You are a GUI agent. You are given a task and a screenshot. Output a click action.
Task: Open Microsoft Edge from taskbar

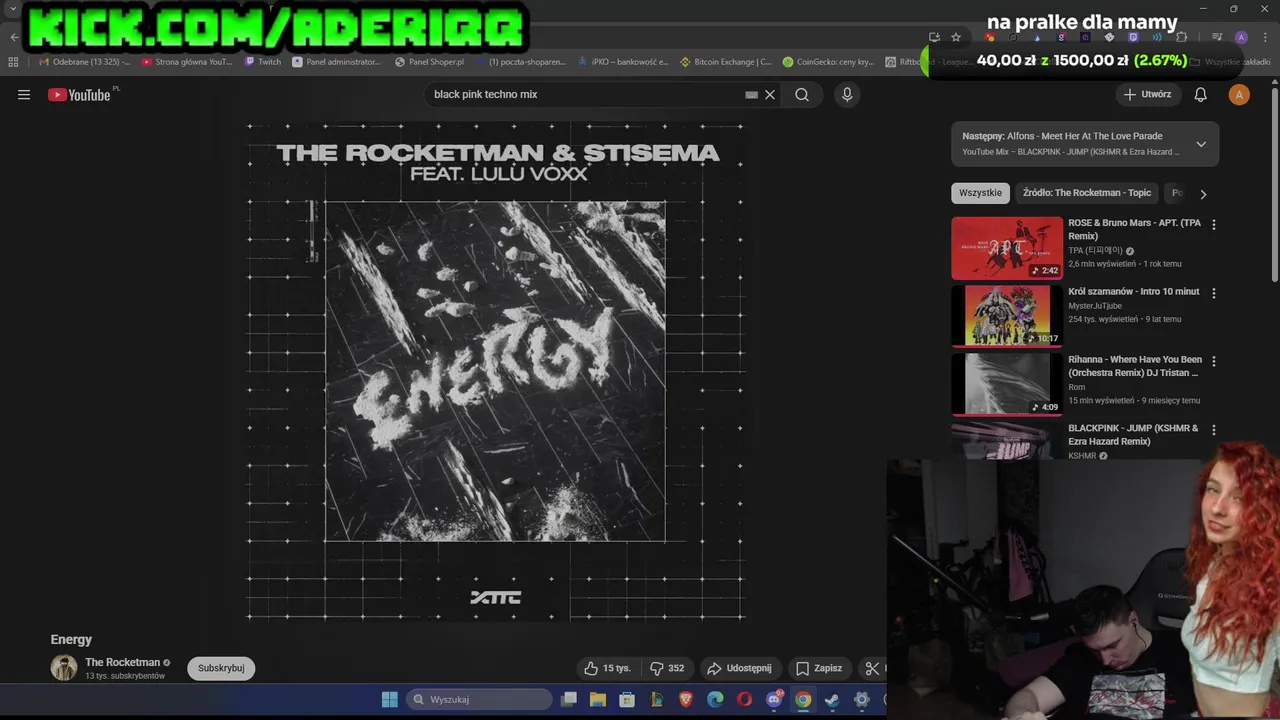pyautogui.click(x=715, y=699)
